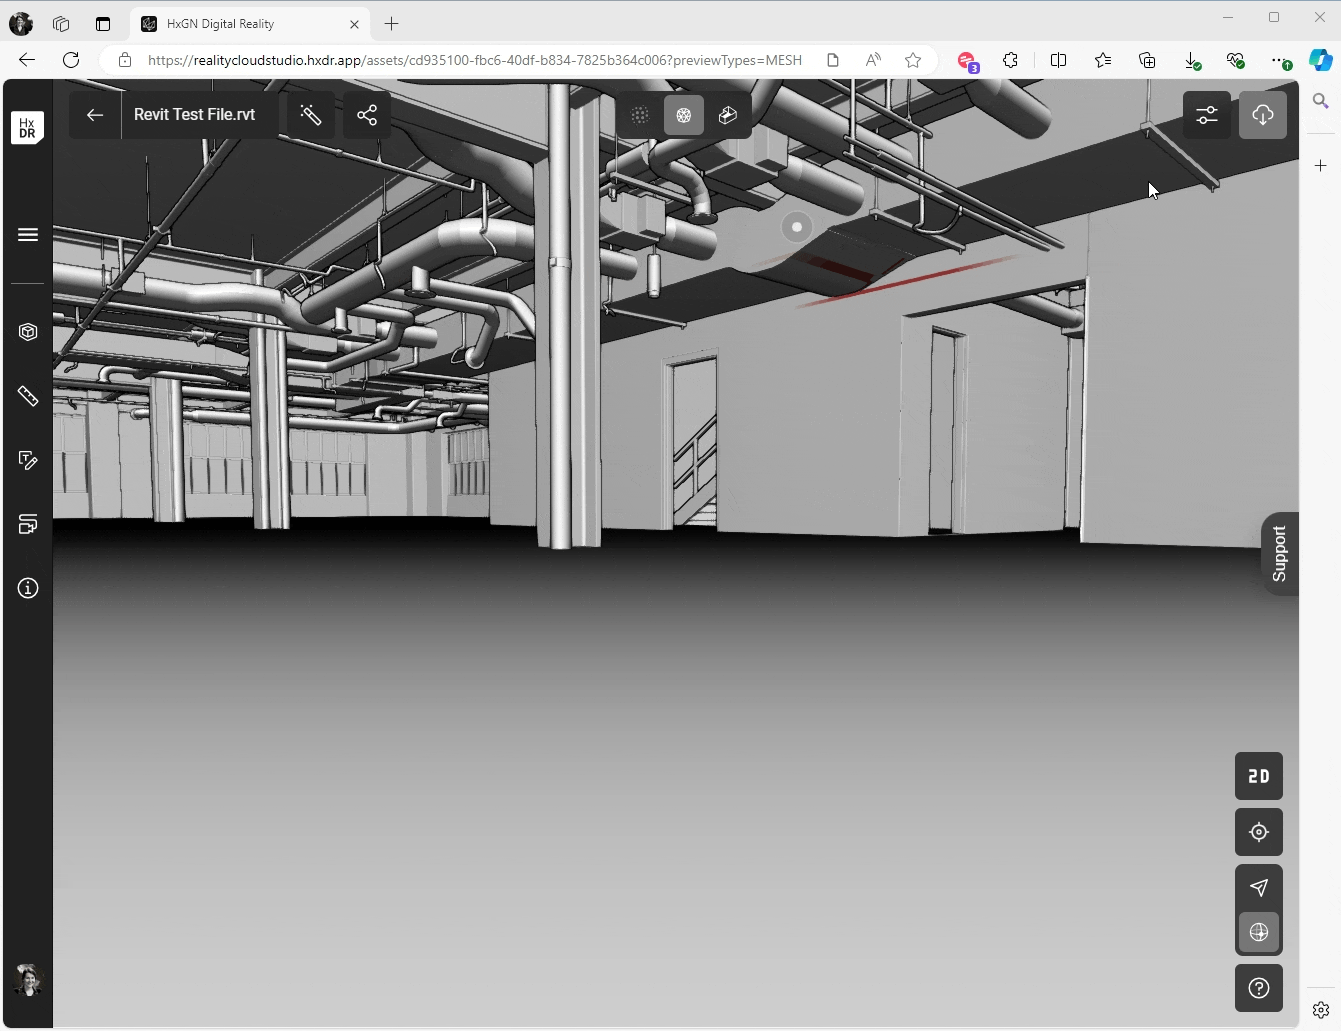This screenshot has height=1031, width=1341.
Task: Switch the viewer to 2D mode
Action: (1259, 776)
